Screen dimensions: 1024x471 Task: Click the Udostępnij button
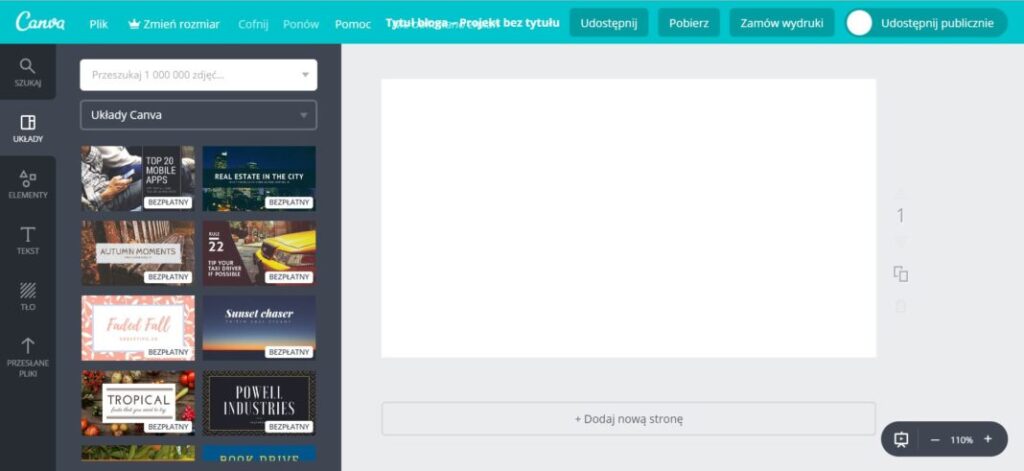(609, 23)
